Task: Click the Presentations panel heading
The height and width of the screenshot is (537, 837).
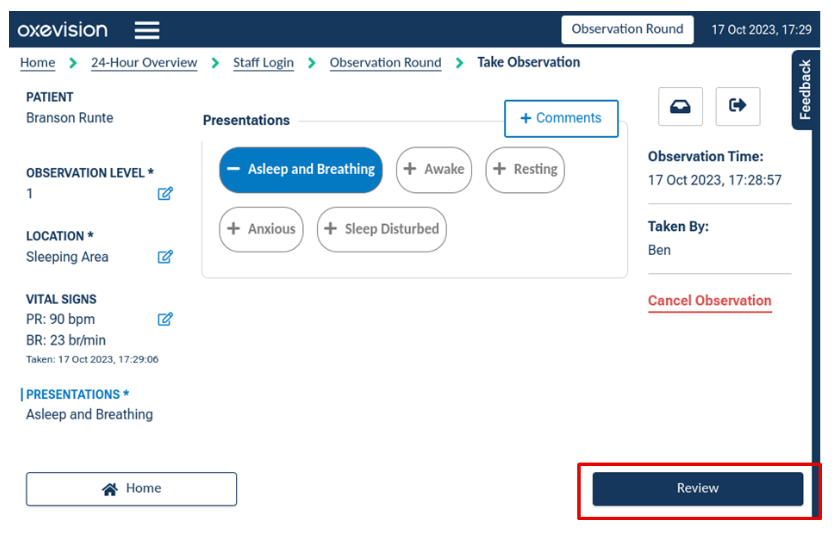Action: coord(246,121)
